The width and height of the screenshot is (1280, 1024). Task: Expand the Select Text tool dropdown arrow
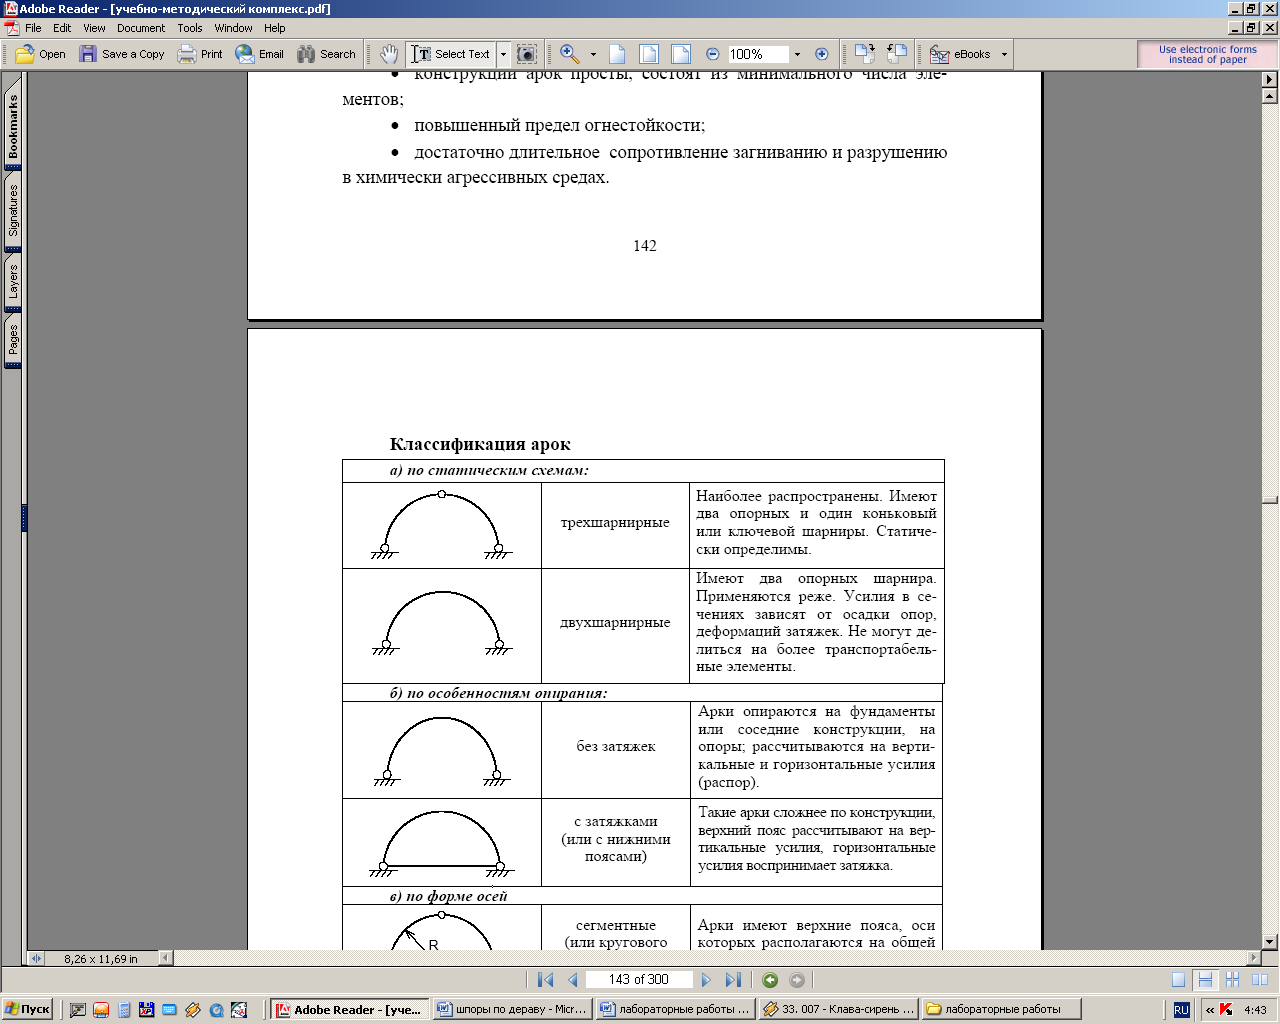(503, 54)
